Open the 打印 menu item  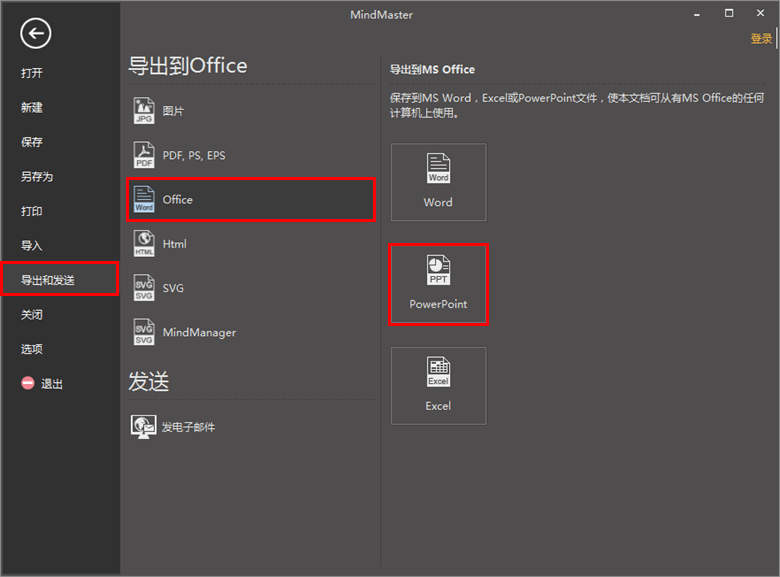click(32, 211)
